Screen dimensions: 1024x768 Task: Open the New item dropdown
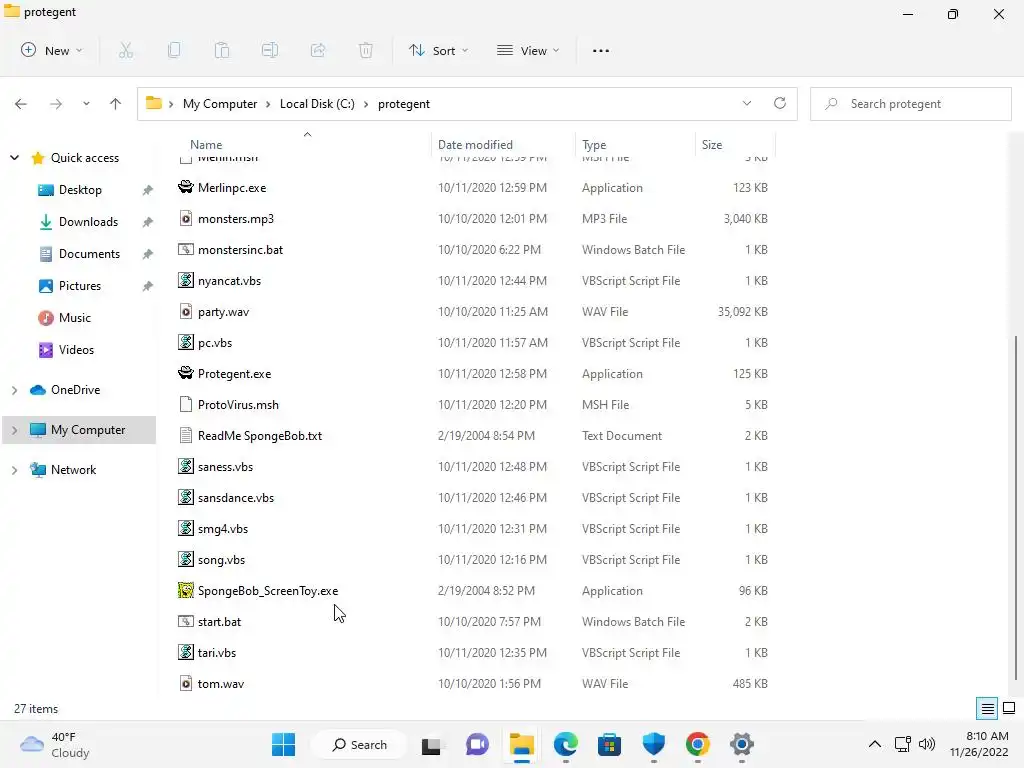click(52, 50)
